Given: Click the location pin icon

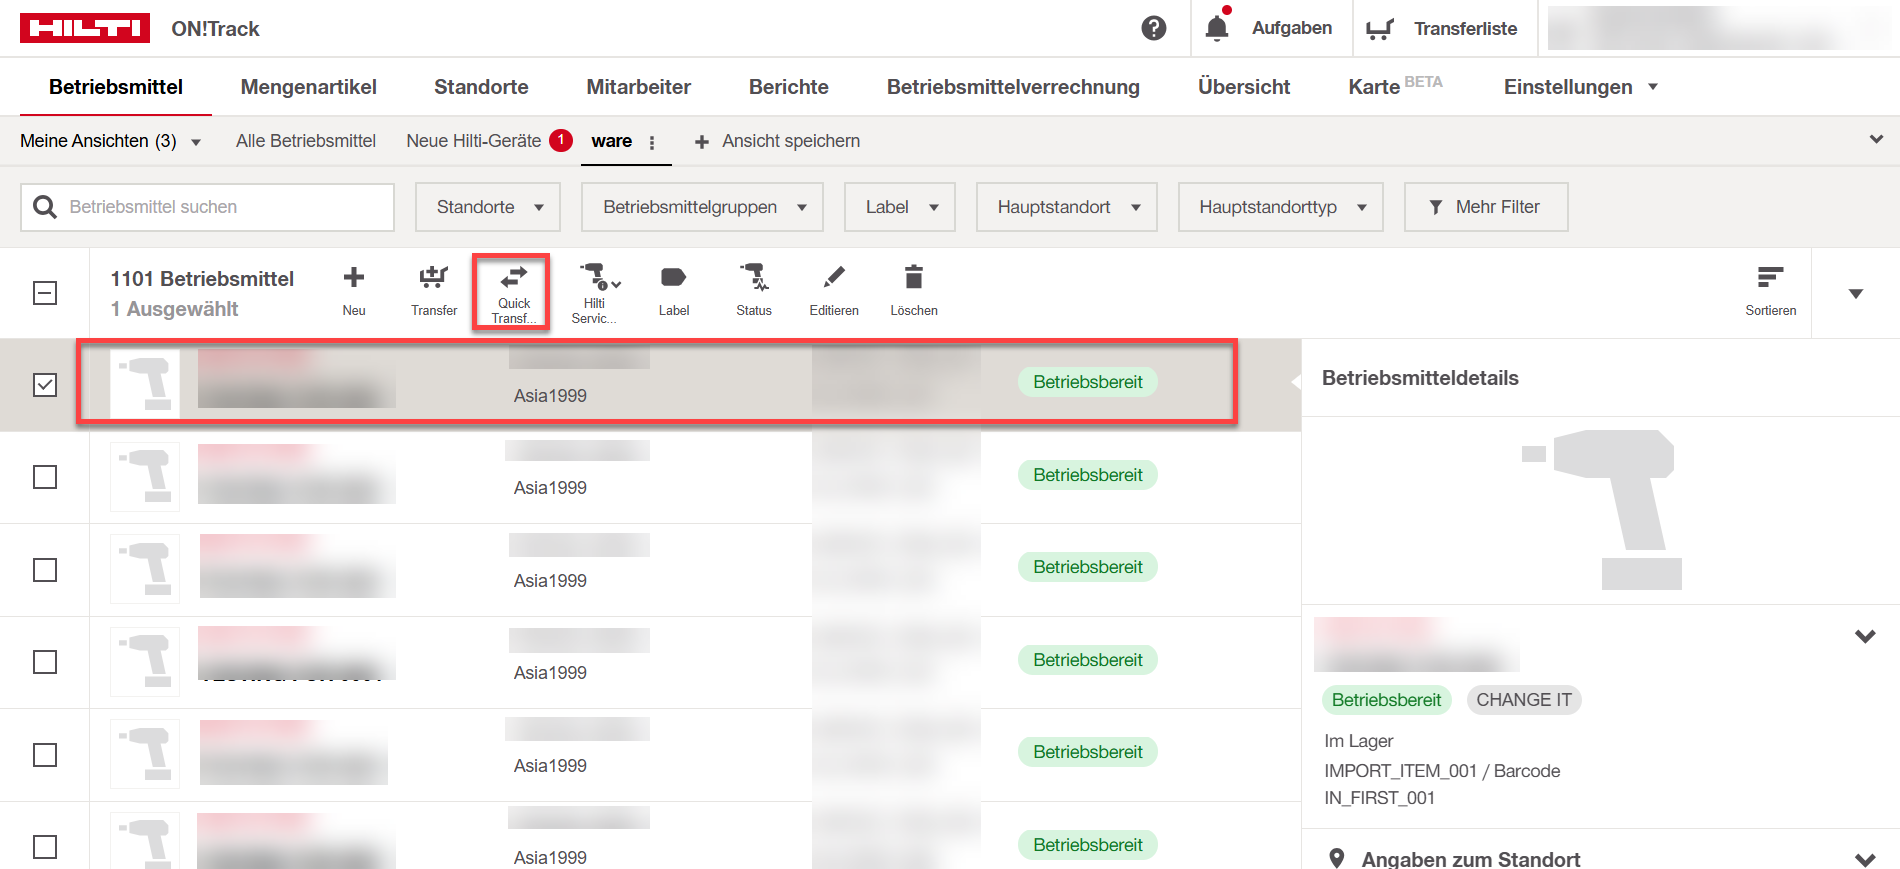Looking at the screenshot, I should click(x=1336, y=858).
